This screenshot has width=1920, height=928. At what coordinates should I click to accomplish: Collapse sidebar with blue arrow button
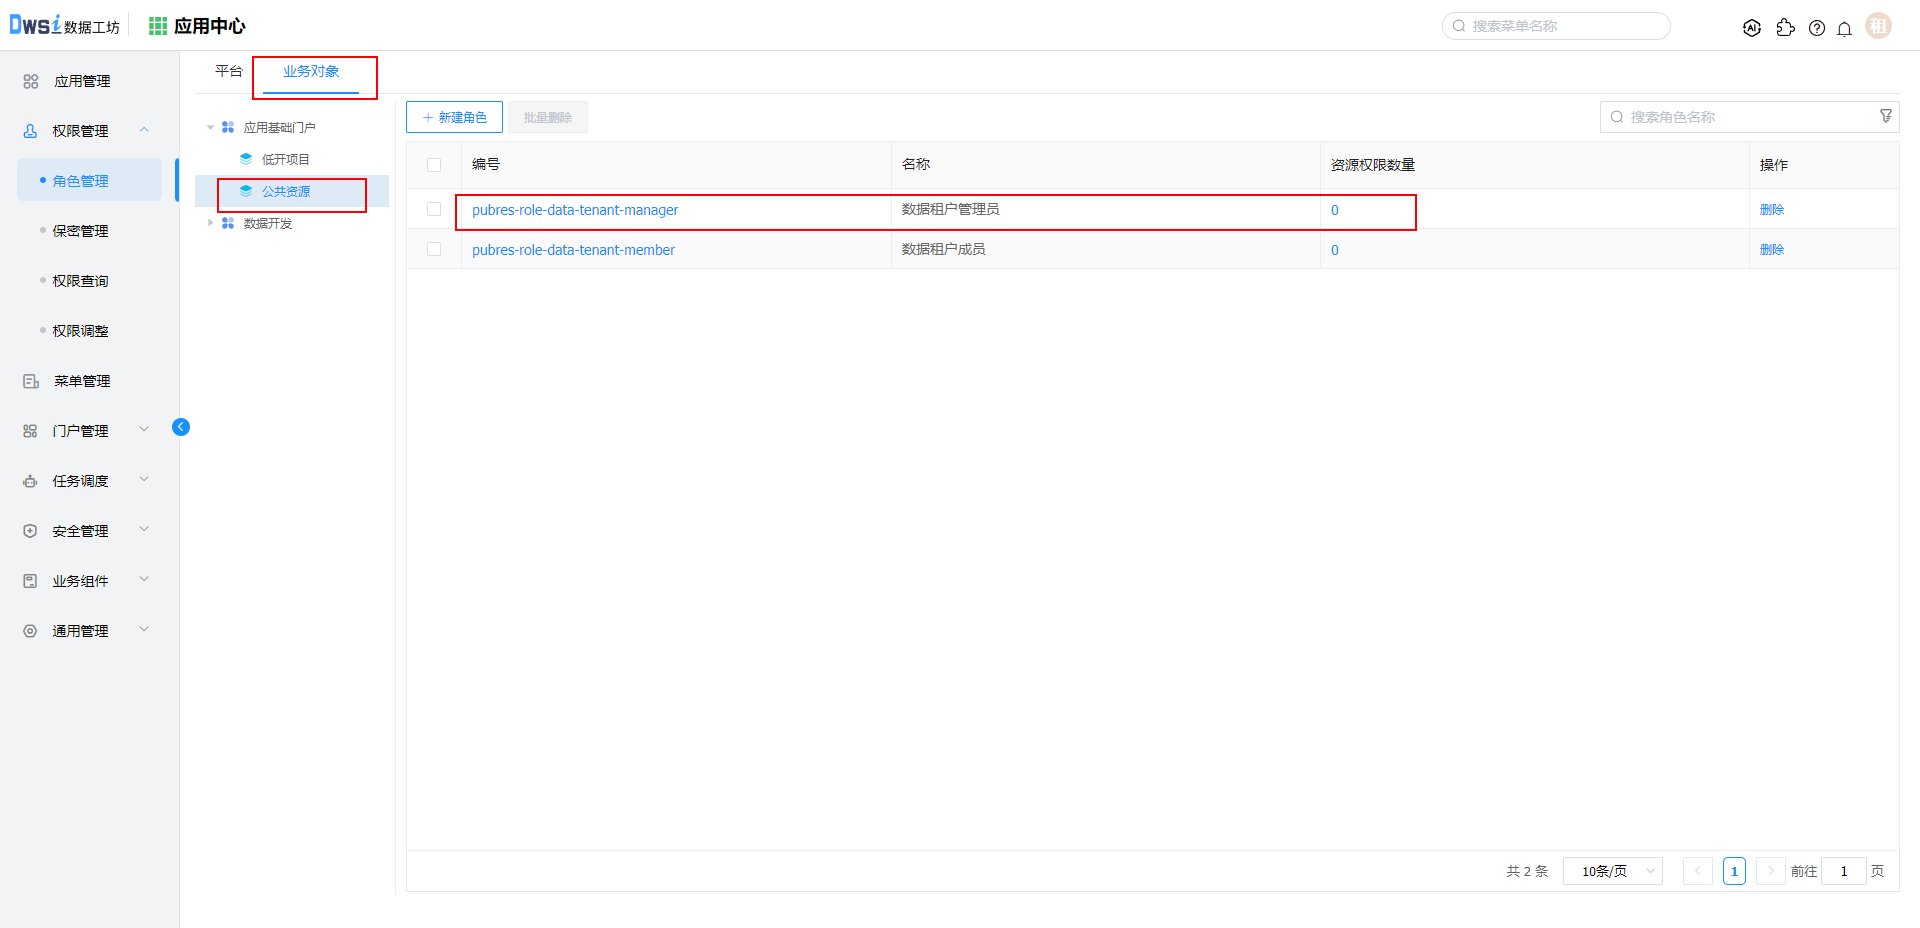point(181,427)
